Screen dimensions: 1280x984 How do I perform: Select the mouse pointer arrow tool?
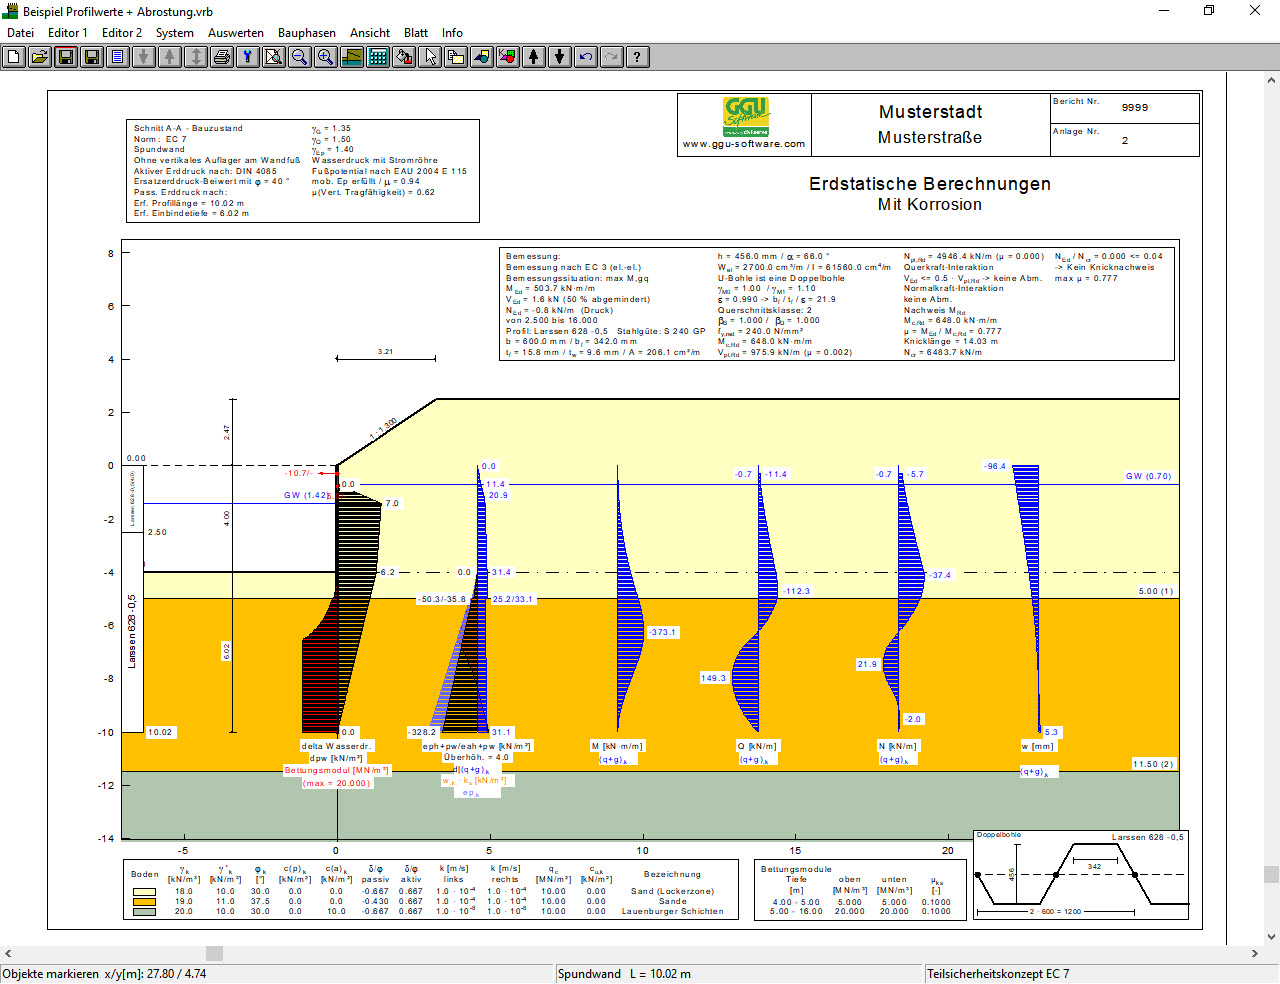click(430, 57)
